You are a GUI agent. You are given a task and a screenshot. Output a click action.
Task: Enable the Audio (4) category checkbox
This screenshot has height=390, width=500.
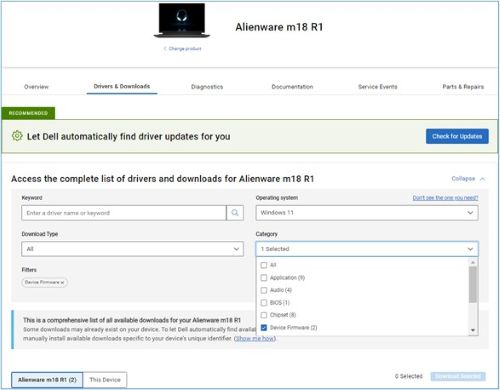tap(264, 290)
